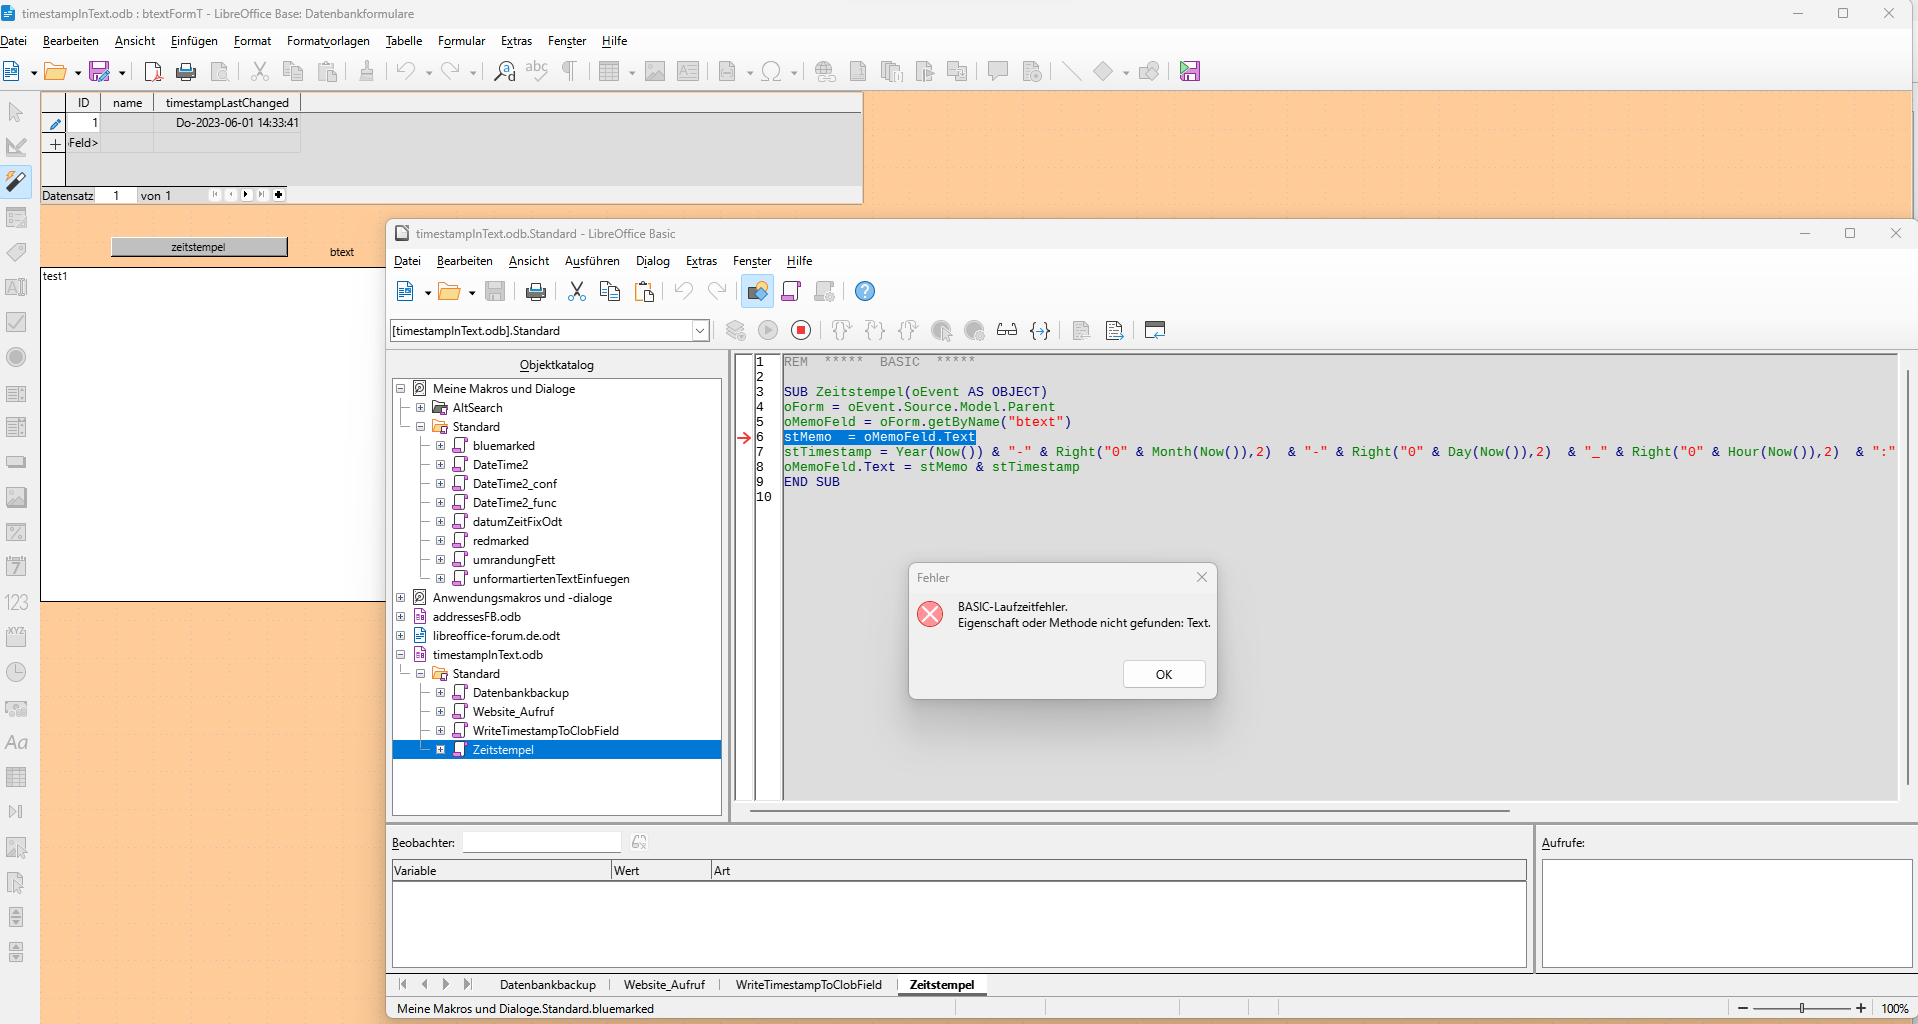The image size is (1918, 1024).
Task: Enable Watch (glasses) icon
Action: [x=1007, y=331]
